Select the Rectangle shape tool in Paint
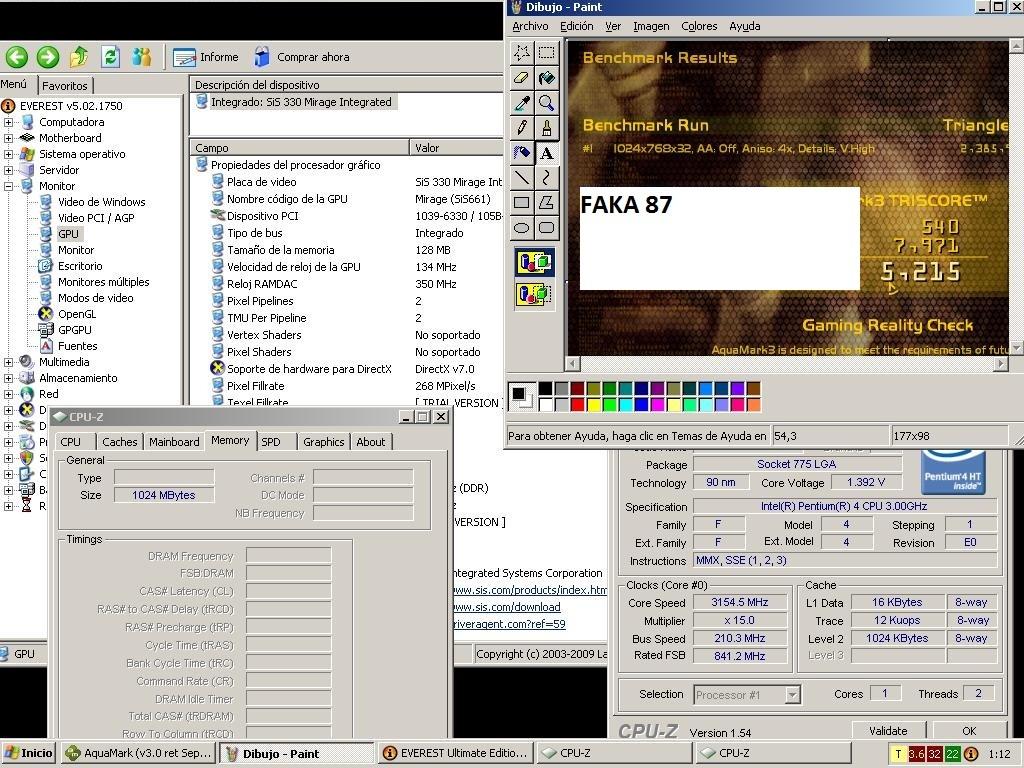The width and height of the screenshot is (1024, 768). click(x=522, y=202)
